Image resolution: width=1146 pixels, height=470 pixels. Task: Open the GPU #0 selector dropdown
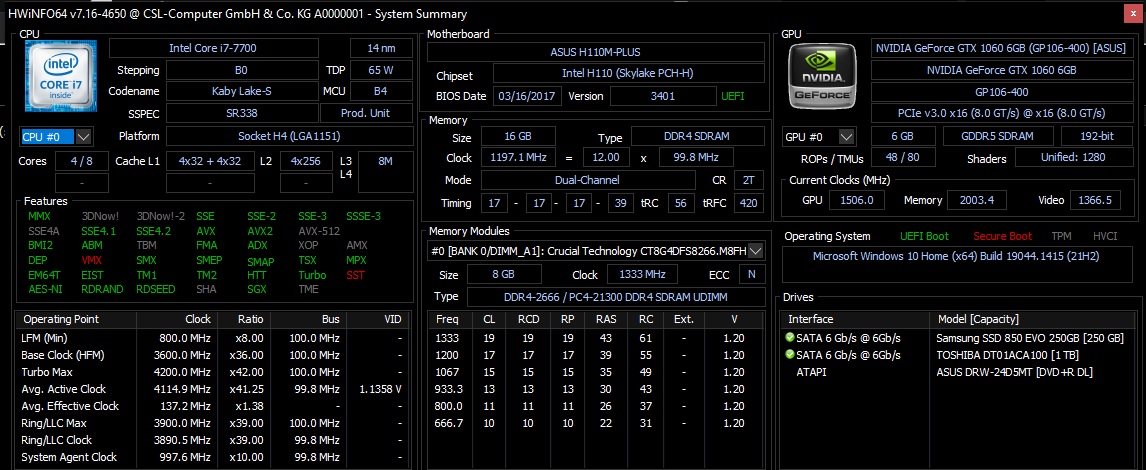pos(846,137)
